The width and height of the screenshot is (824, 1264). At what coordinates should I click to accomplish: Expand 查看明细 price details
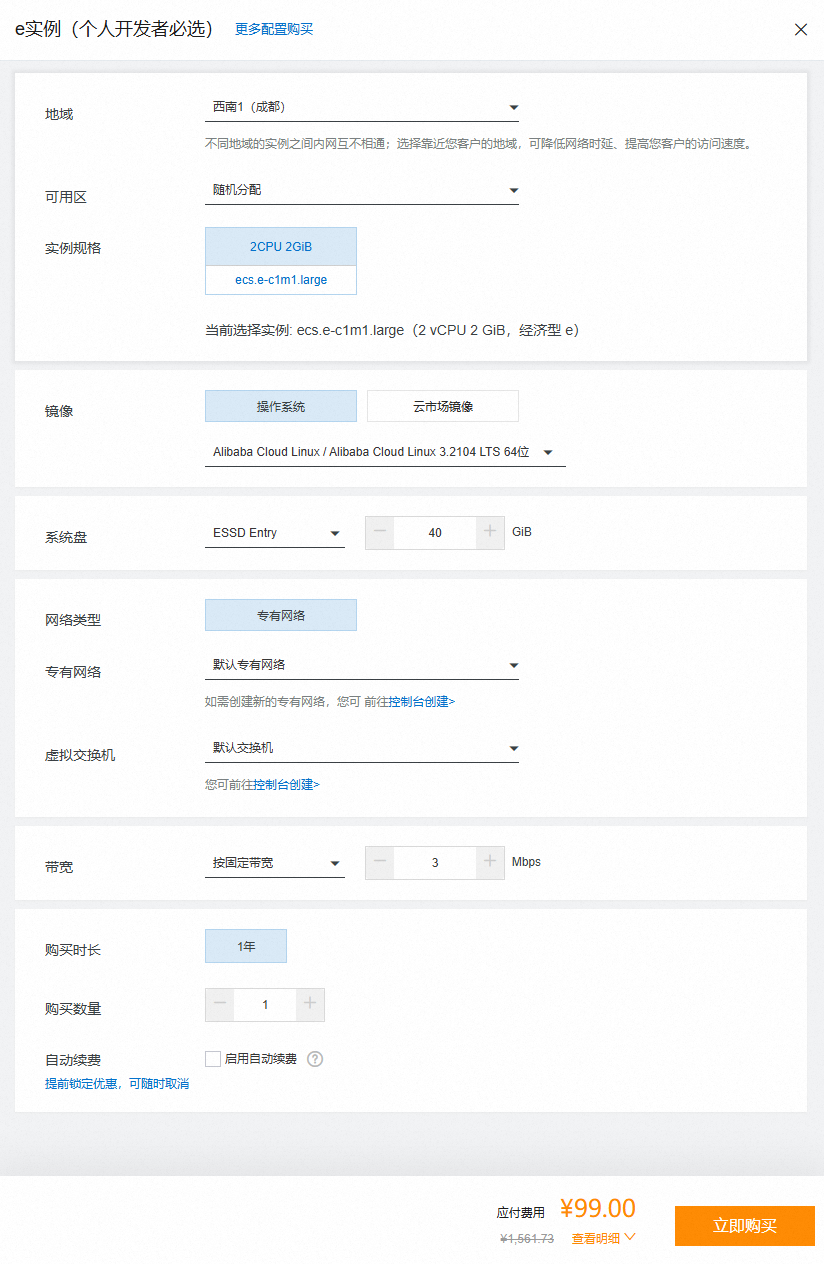pyautogui.click(x=603, y=1238)
